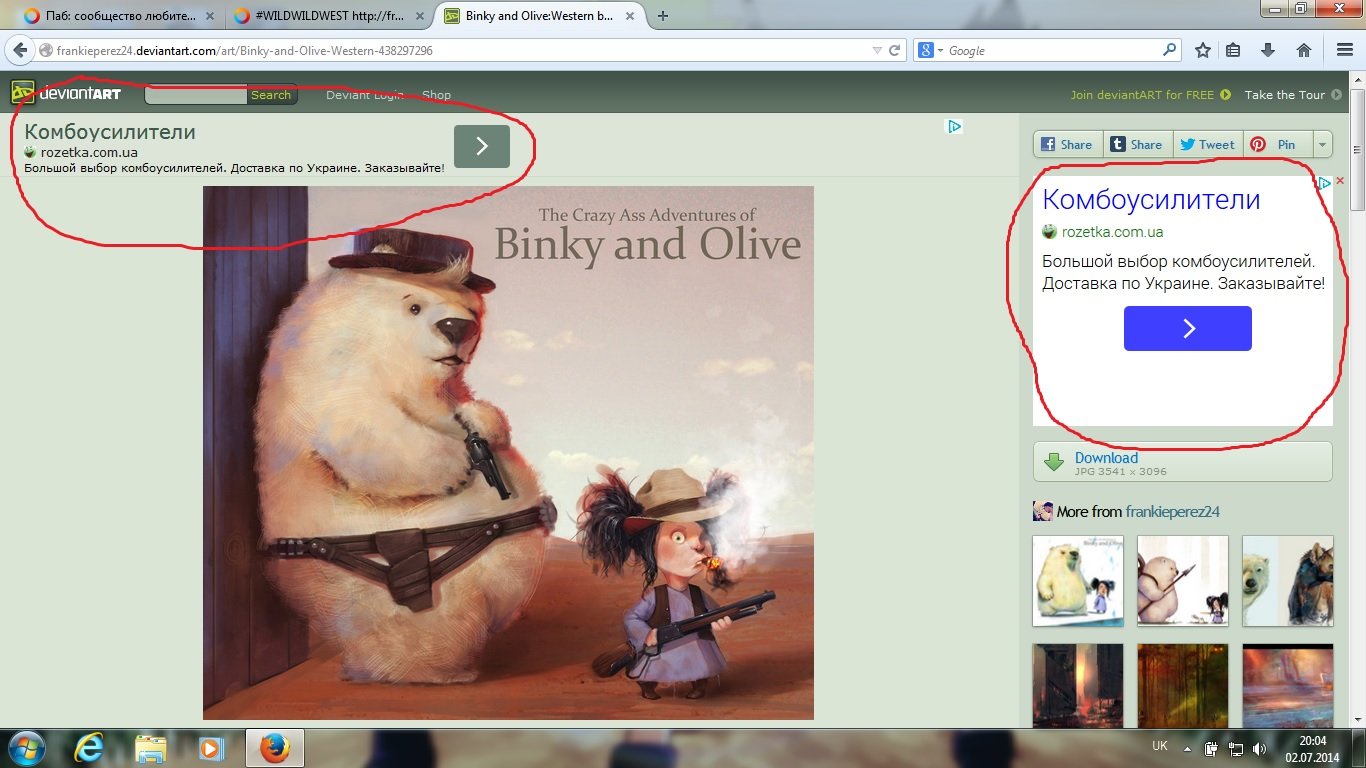Share on Facebook
This screenshot has width=1366, height=768.
1068,144
